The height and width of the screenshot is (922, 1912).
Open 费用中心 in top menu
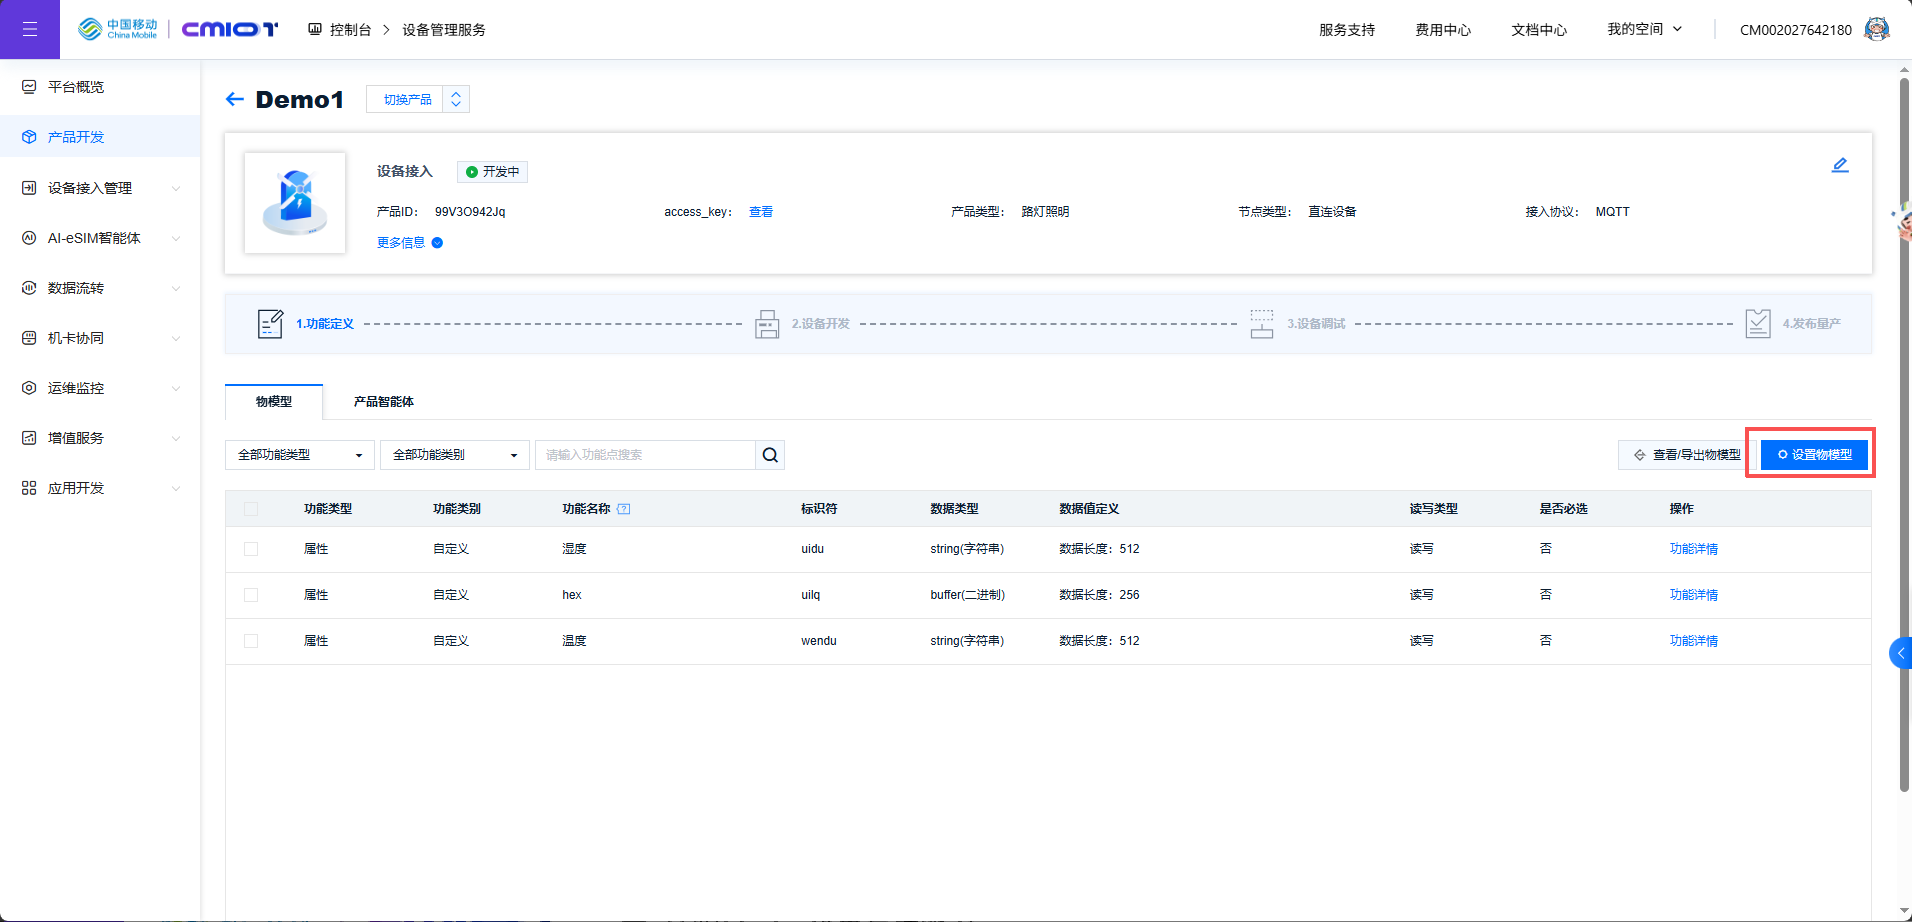coord(1443,30)
